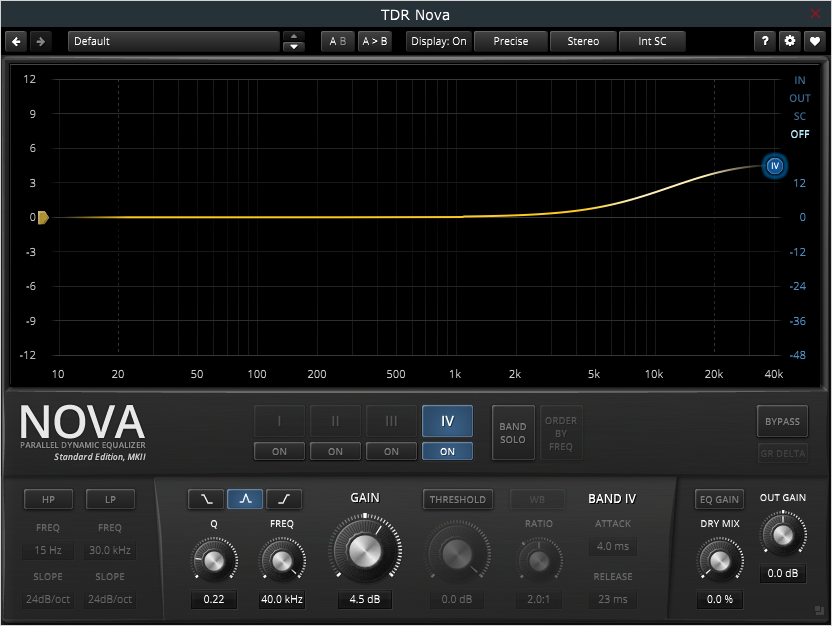Toggle the EQ Gain button
Image resolution: width=832 pixels, height=626 pixels.
pos(719,499)
